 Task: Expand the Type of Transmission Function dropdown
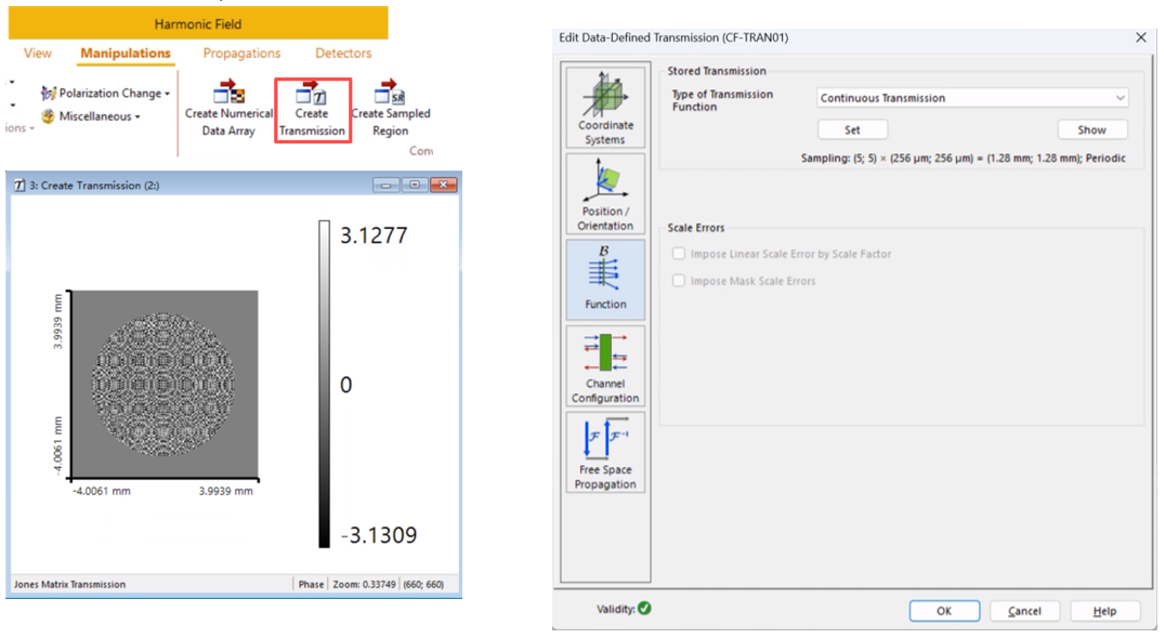click(x=972, y=98)
